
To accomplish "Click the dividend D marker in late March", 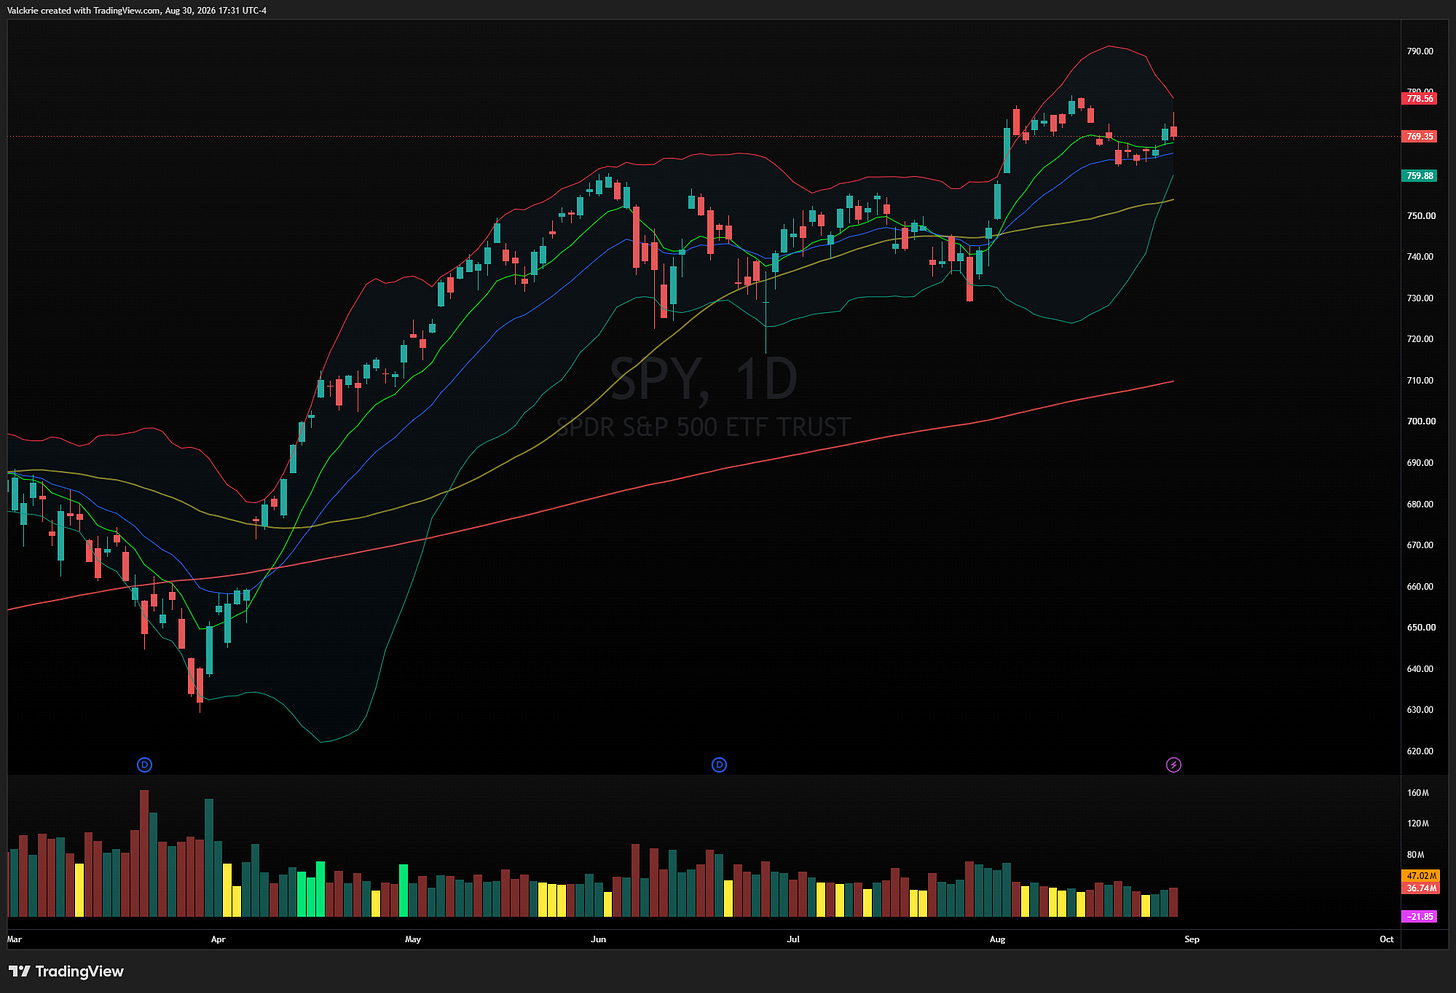I will pos(144,765).
